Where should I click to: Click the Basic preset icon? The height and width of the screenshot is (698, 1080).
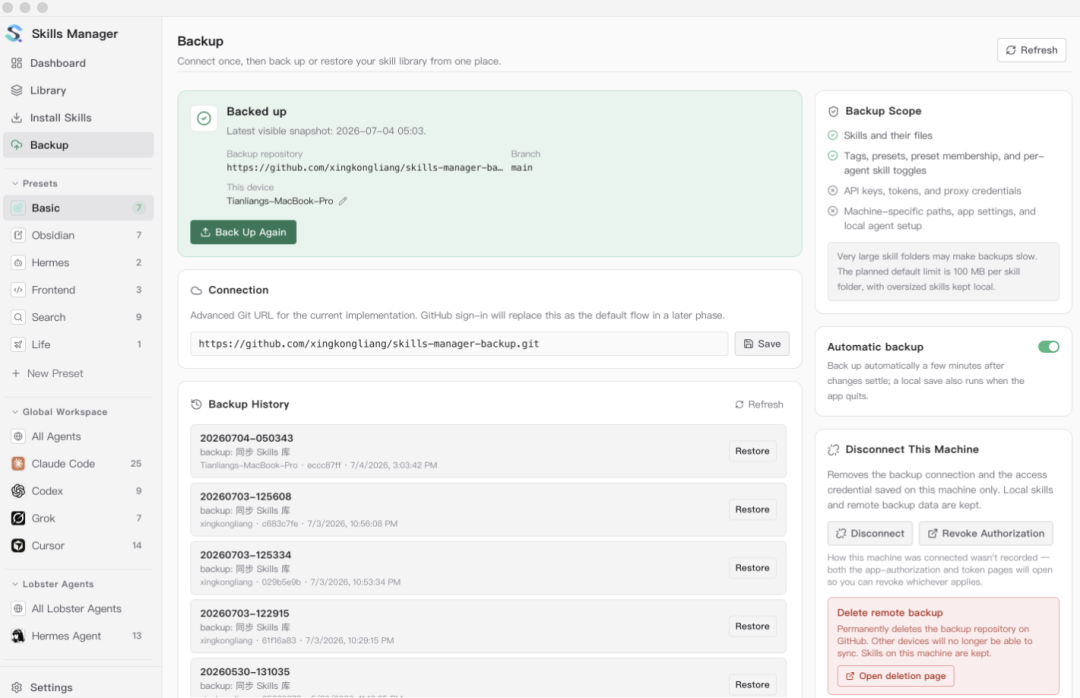(x=19, y=208)
